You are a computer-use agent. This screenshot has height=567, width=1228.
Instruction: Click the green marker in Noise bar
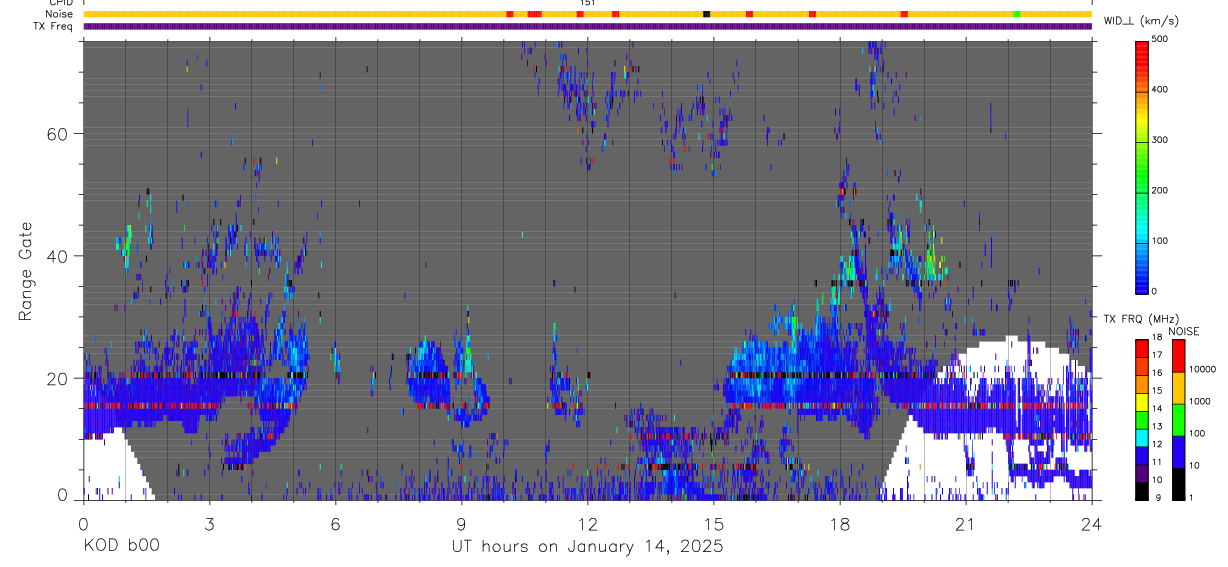click(1017, 14)
